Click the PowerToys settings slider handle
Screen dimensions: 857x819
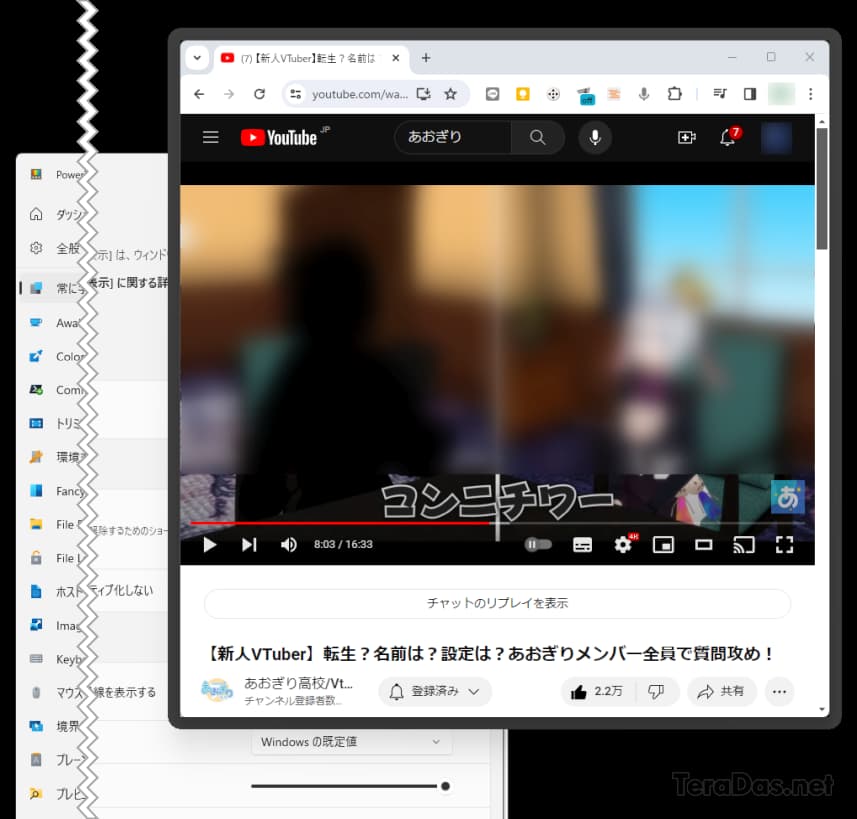(x=445, y=786)
